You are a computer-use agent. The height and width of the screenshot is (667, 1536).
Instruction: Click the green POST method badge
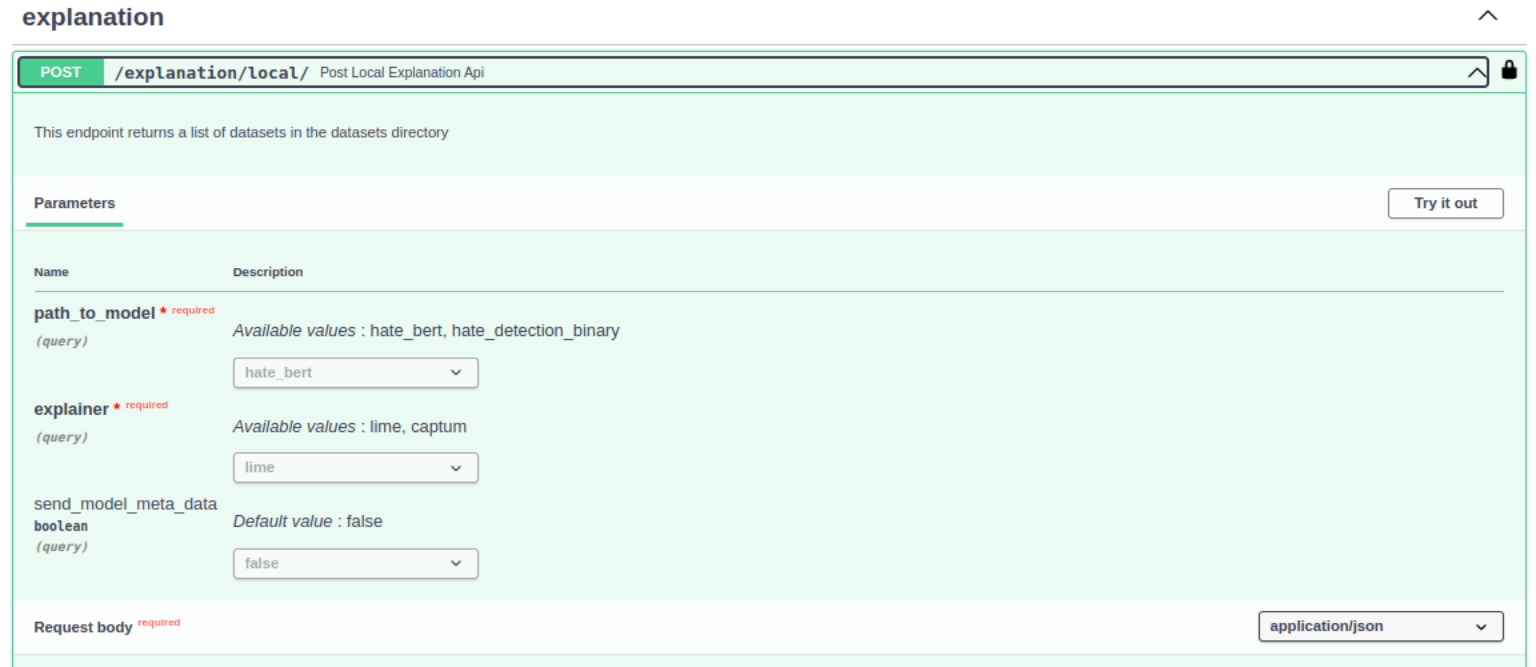(61, 72)
